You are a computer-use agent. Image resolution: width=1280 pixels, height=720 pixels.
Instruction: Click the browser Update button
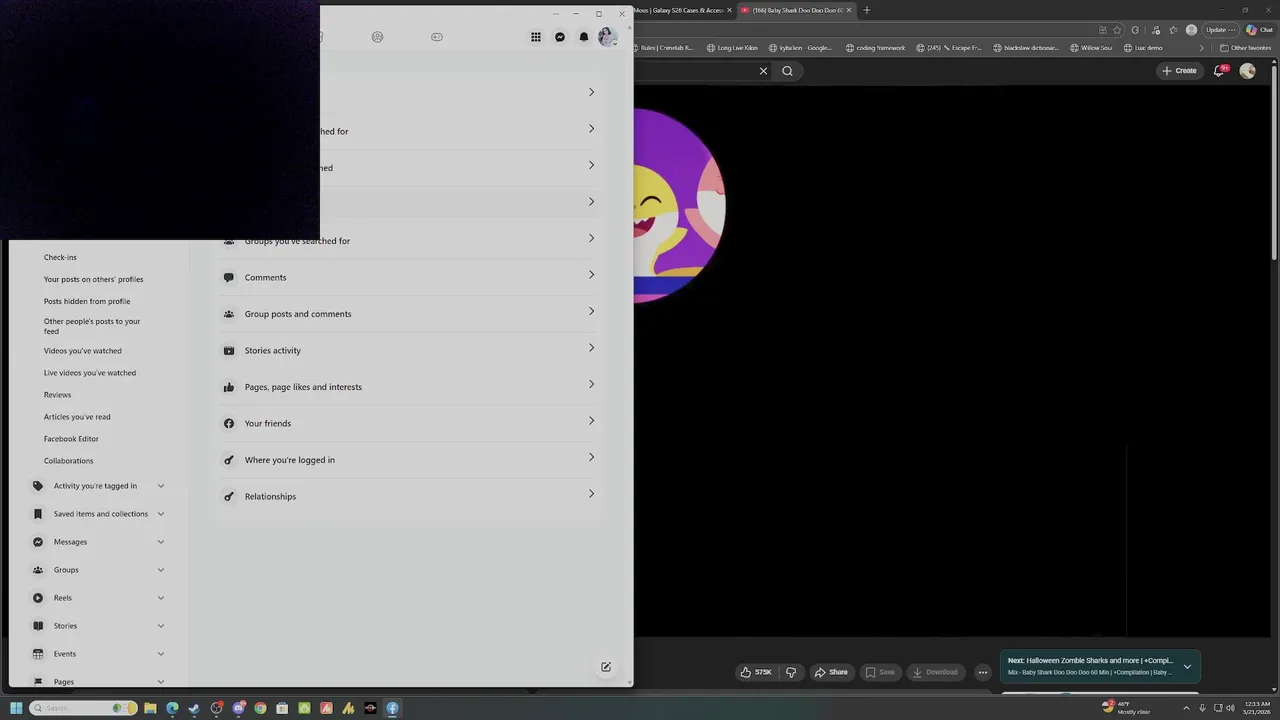coord(1220,30)
